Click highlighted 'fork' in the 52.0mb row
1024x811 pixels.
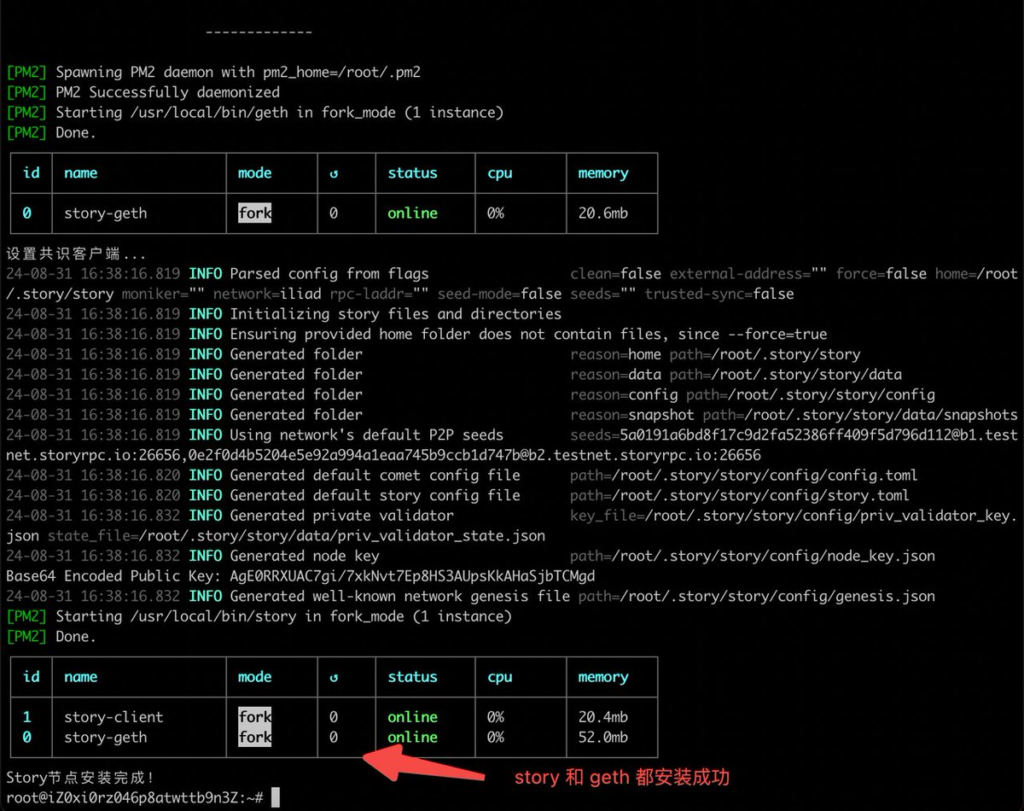(255, 737)
